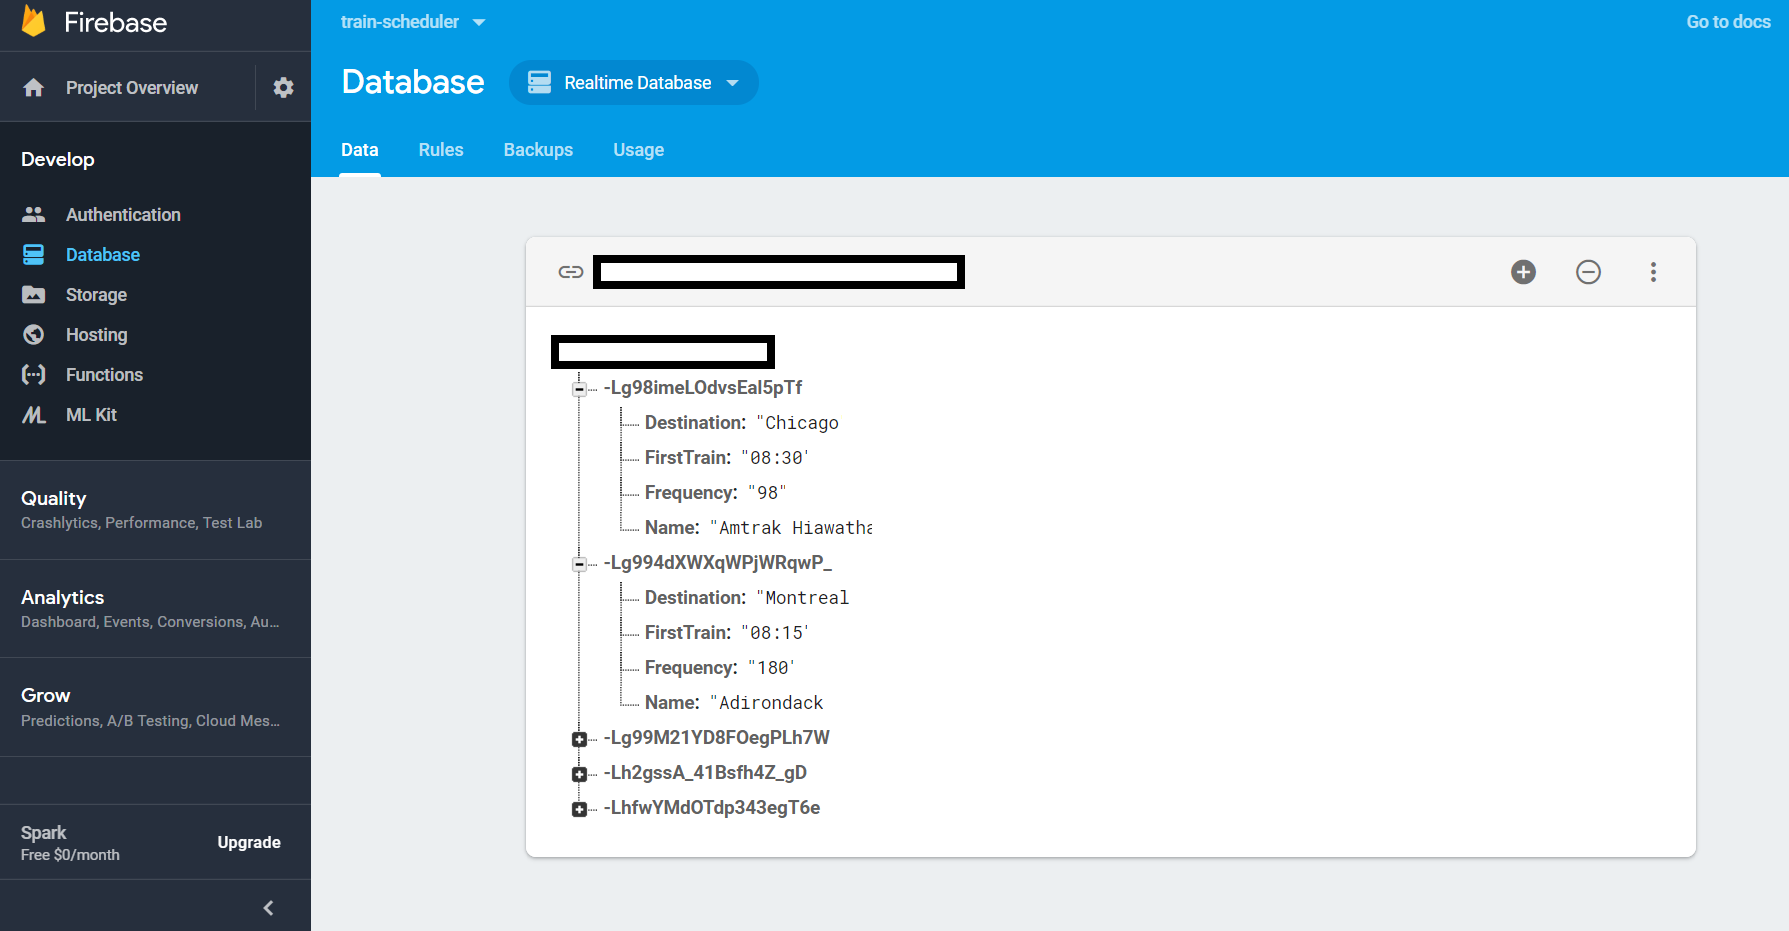Open project settings with the gear icon
The width and height of the screenshot is (1789, 931).
pyautogui.click(x=283, y=87)
